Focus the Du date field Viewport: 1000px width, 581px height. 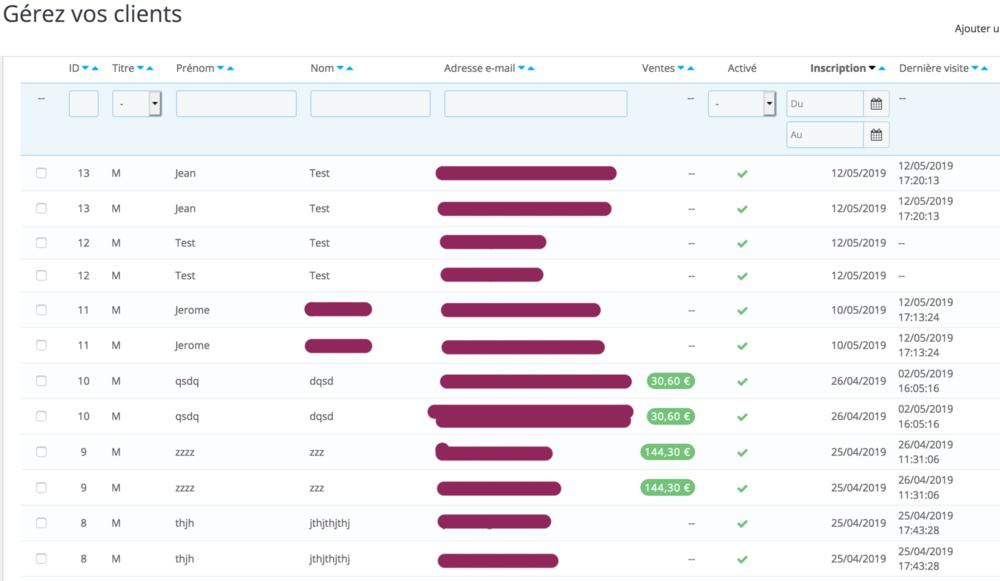click(825, 104)
